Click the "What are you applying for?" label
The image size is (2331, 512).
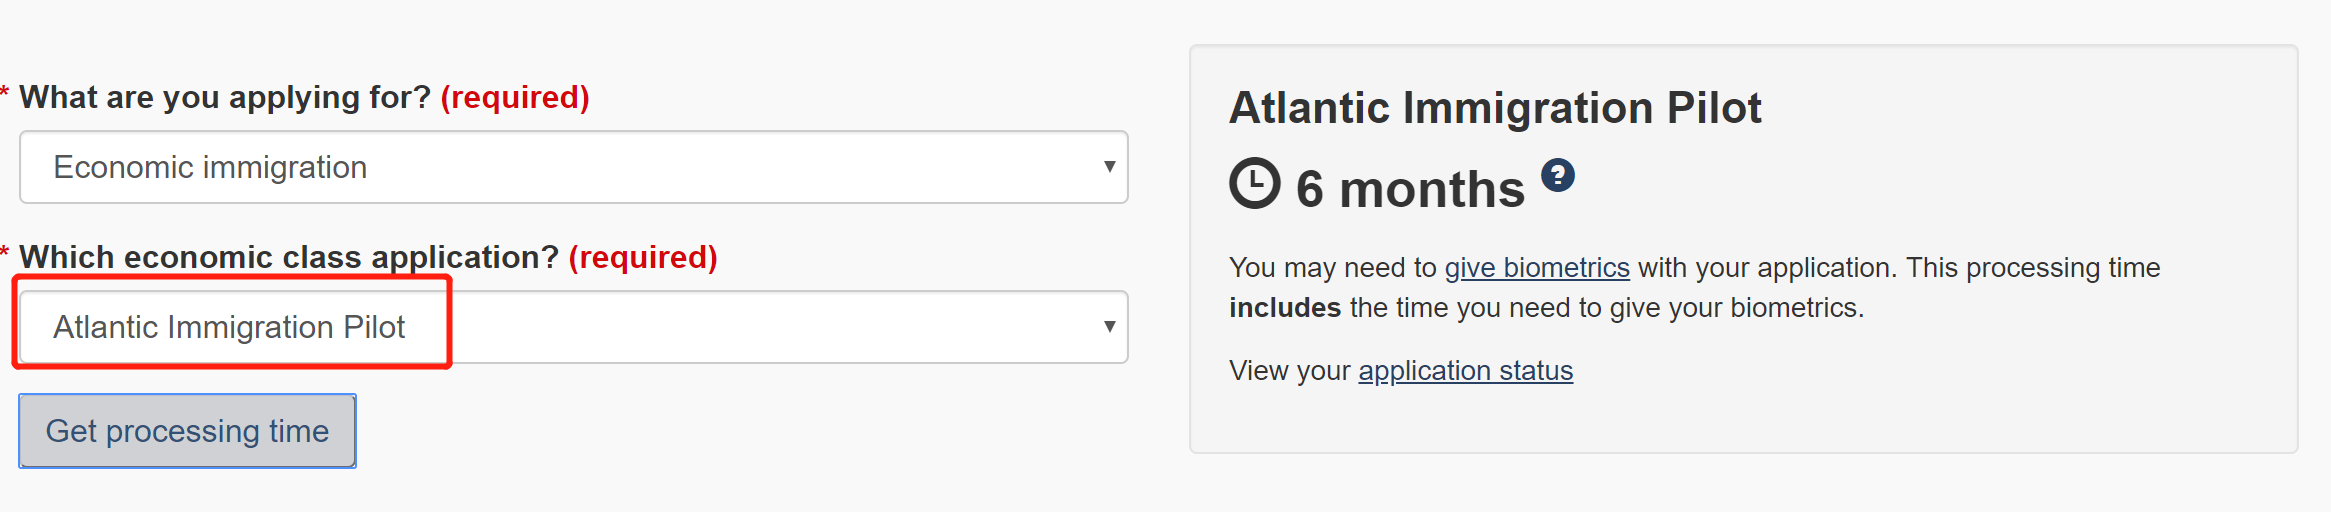[x=225, y=97]
